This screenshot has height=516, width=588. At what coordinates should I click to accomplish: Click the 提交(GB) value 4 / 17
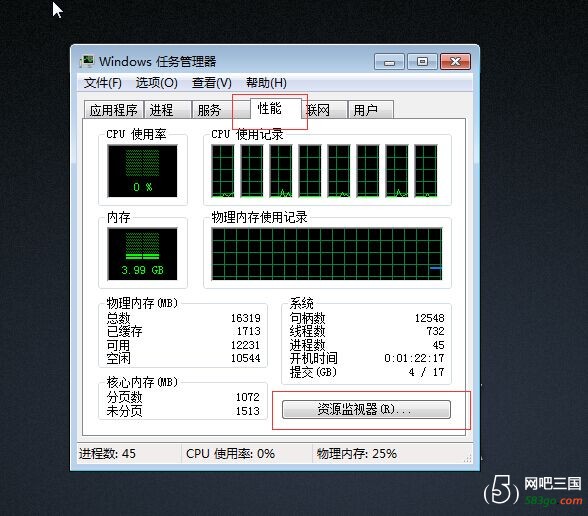427,372
